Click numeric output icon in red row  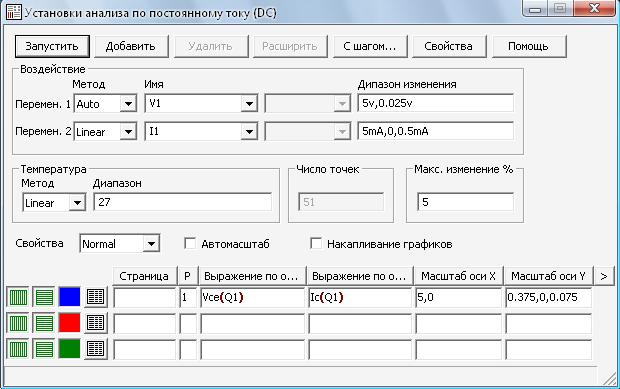tap(95, 323)
